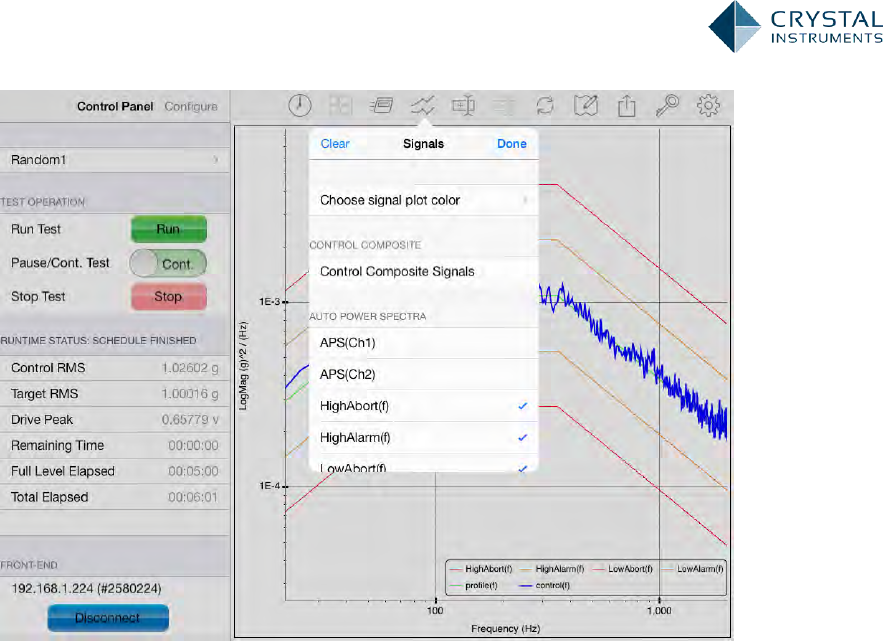The image size is (883, 641).
Task: Click the key toolbar icon
Action: click(667, 105)
